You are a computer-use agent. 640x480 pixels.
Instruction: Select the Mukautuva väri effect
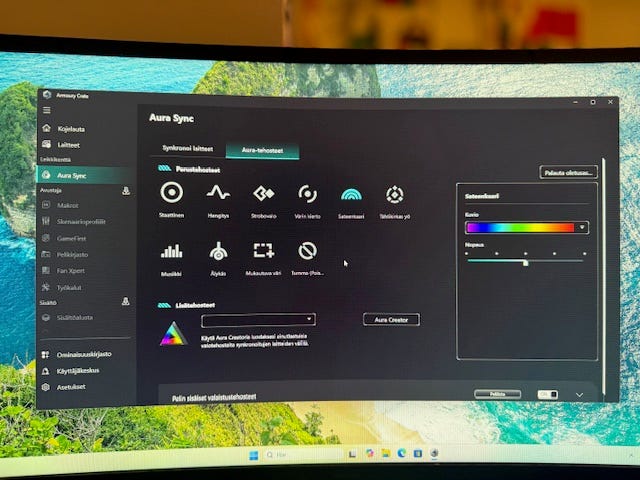[x=263, y=259]
